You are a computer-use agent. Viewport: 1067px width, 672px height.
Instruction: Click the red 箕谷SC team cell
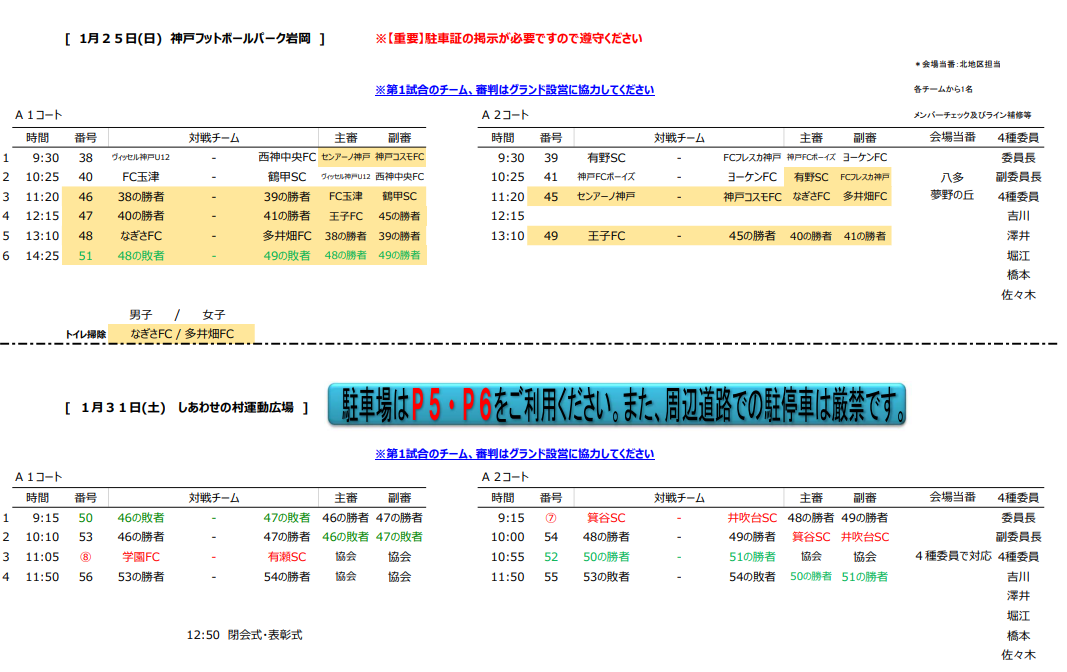[x=606, y=518]
